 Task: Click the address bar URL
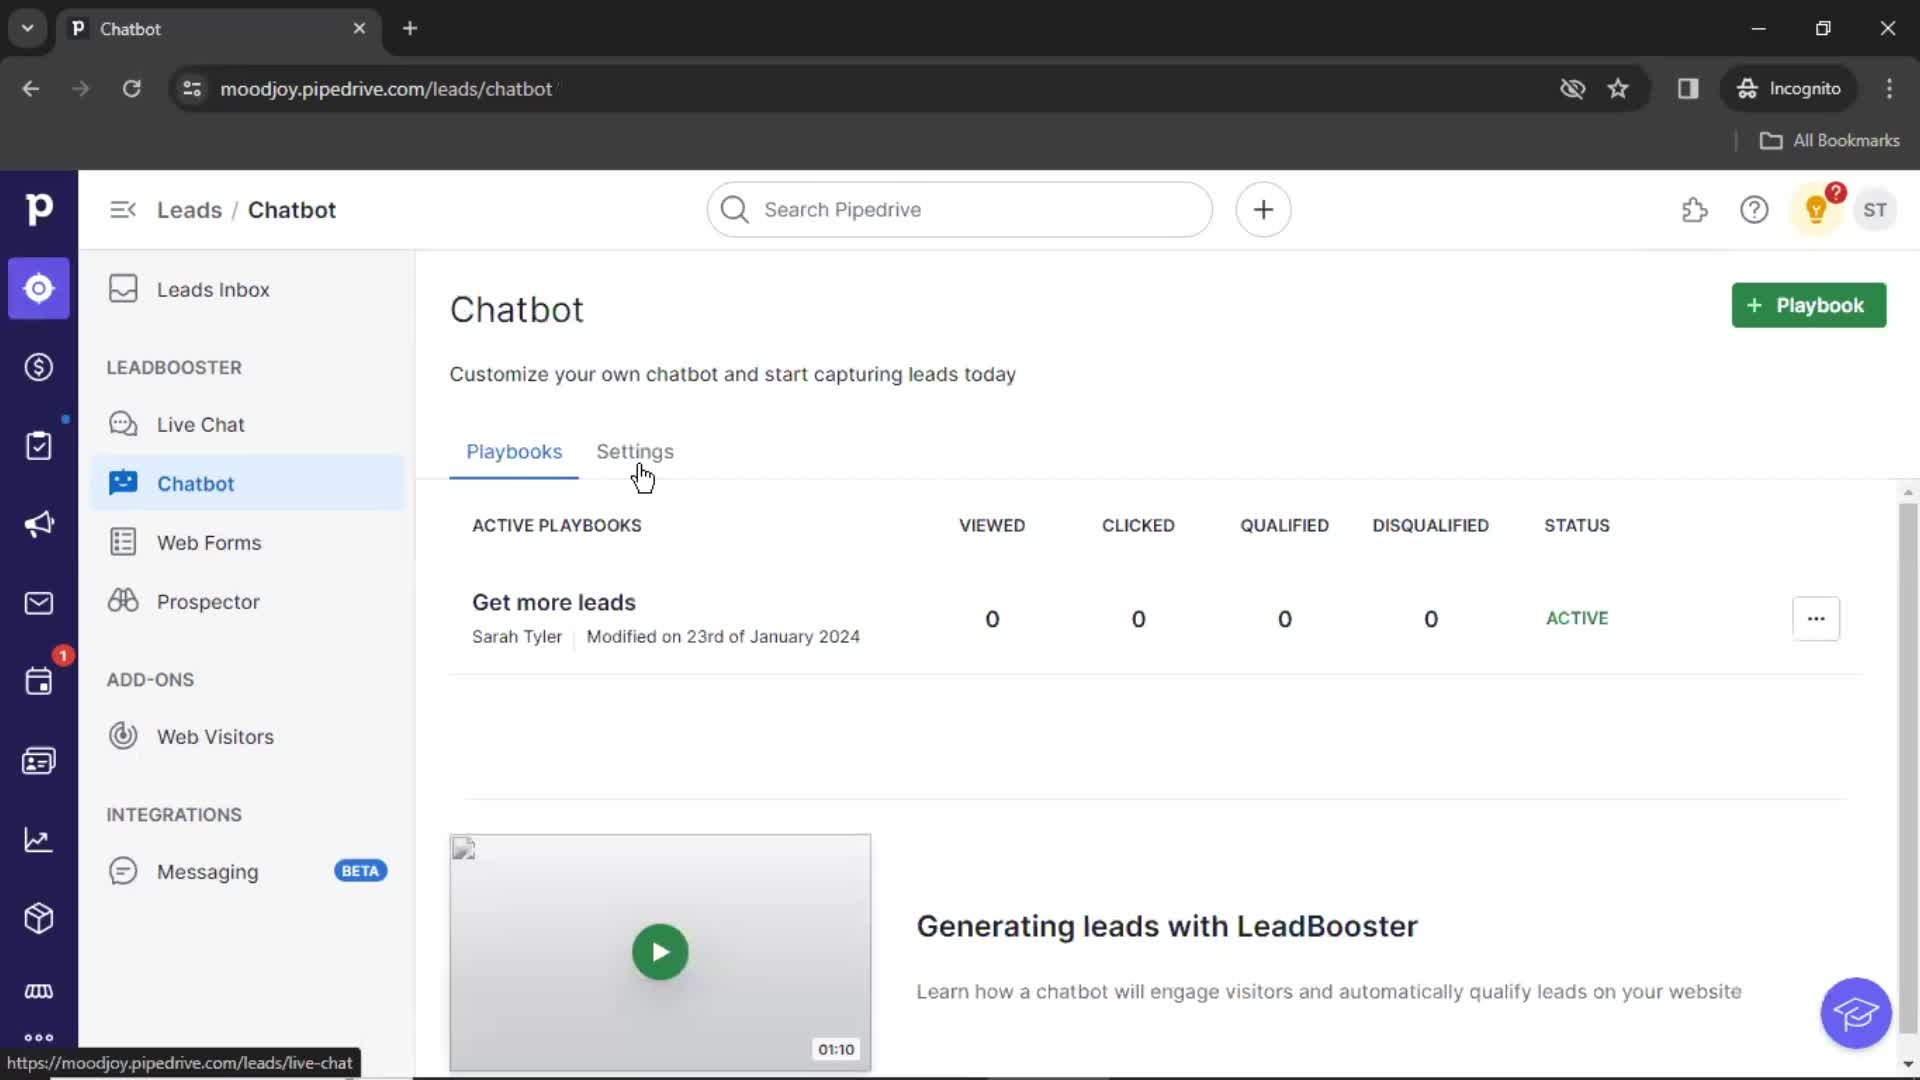pos(386,89)
